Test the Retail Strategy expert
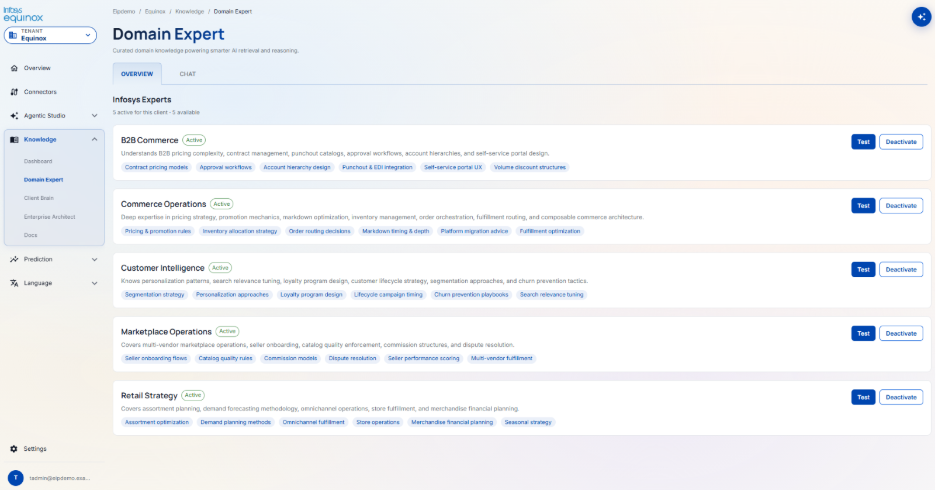 [x=863, y=397]
